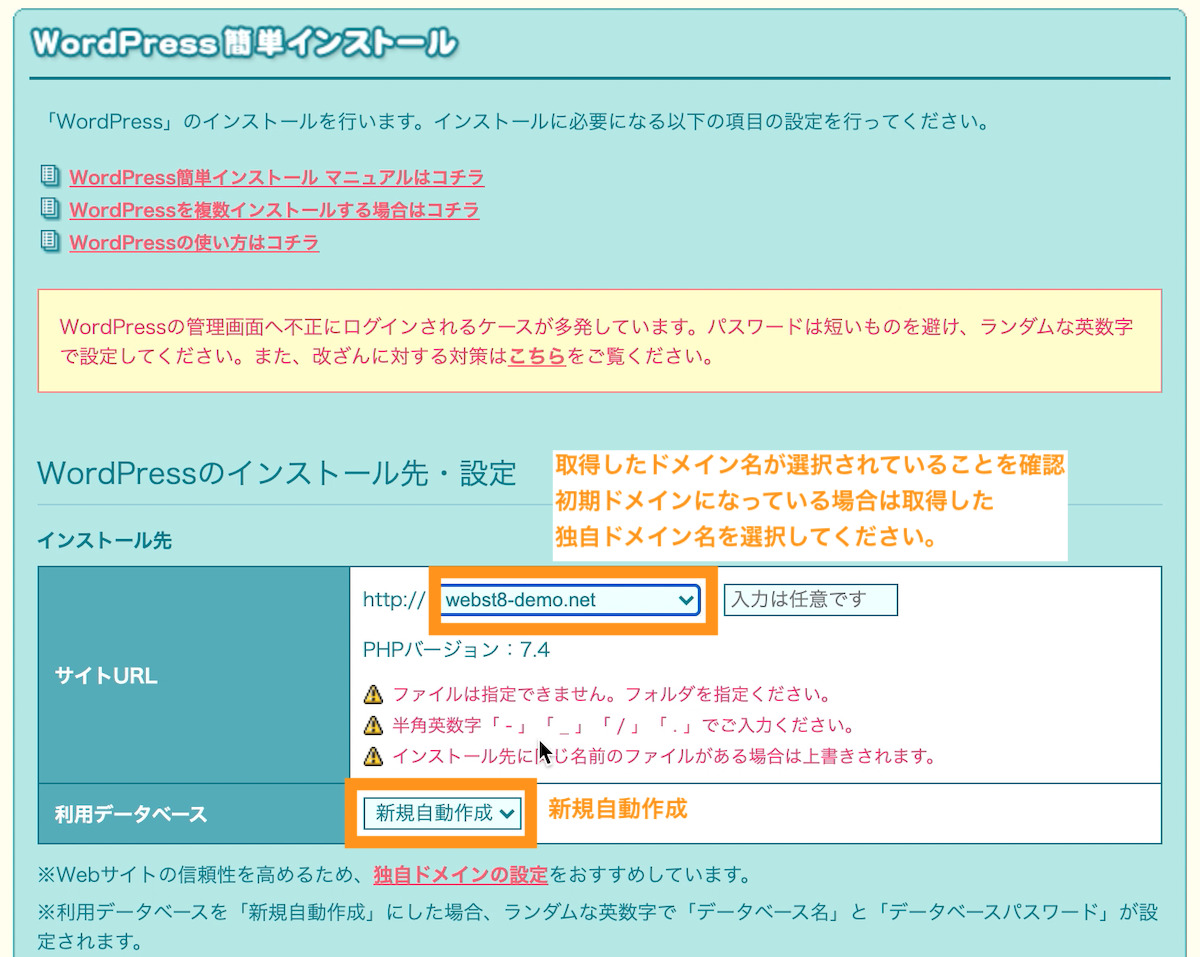This screenshot has height=957, width=1200.
Task: Open the WordPressの使い方はコチラ link
Action: coord(194,242)
